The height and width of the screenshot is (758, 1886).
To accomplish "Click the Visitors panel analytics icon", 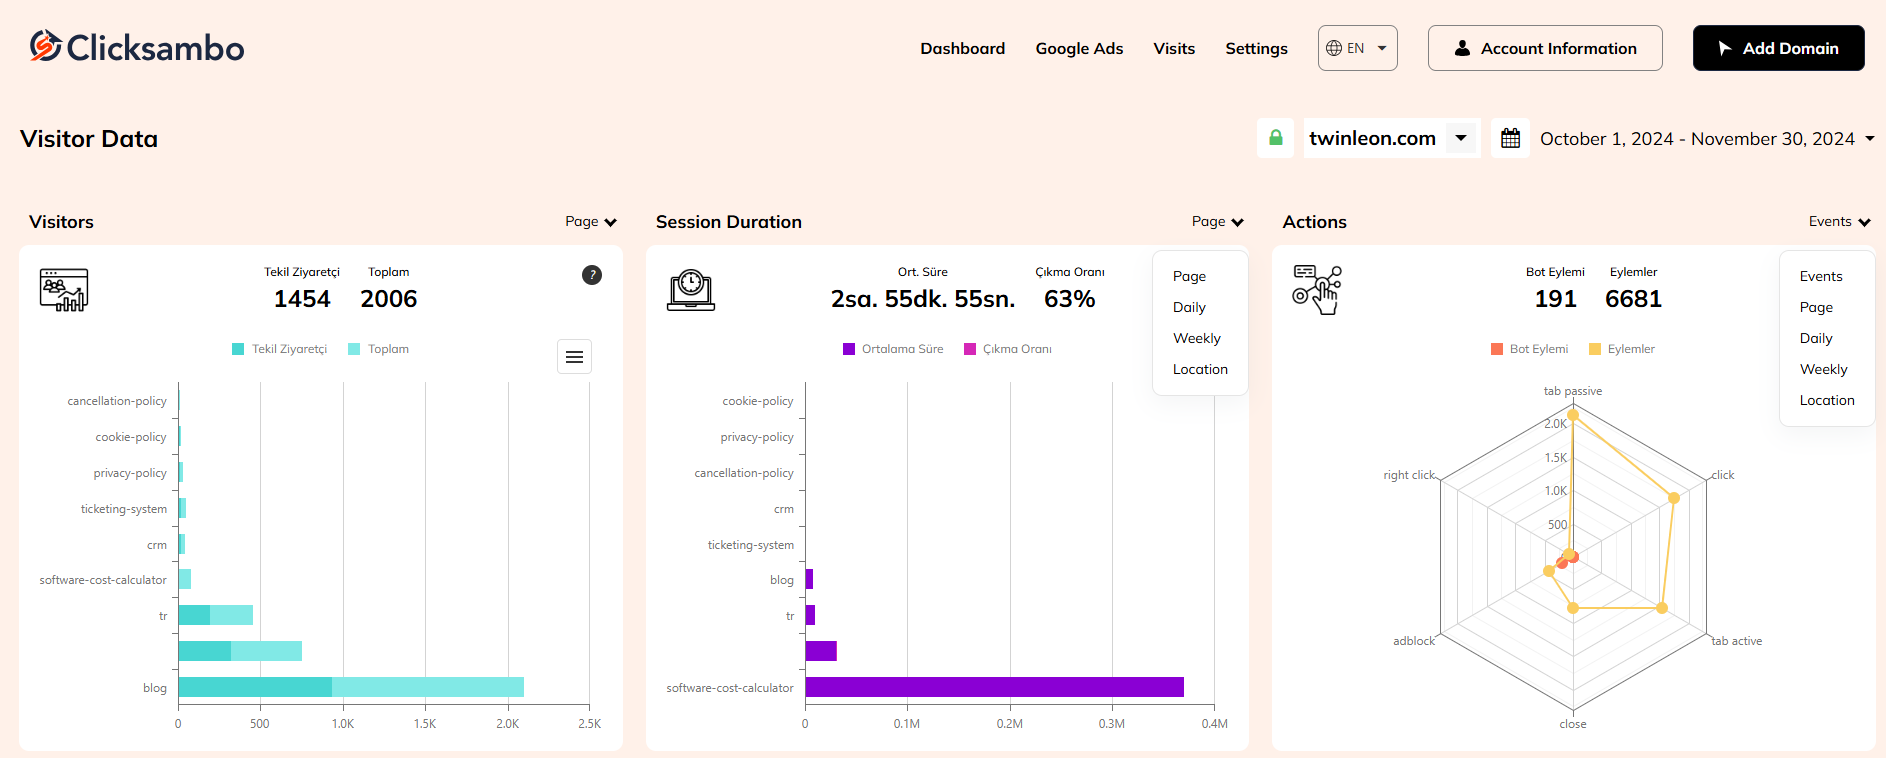I will [x=64, y=290].
